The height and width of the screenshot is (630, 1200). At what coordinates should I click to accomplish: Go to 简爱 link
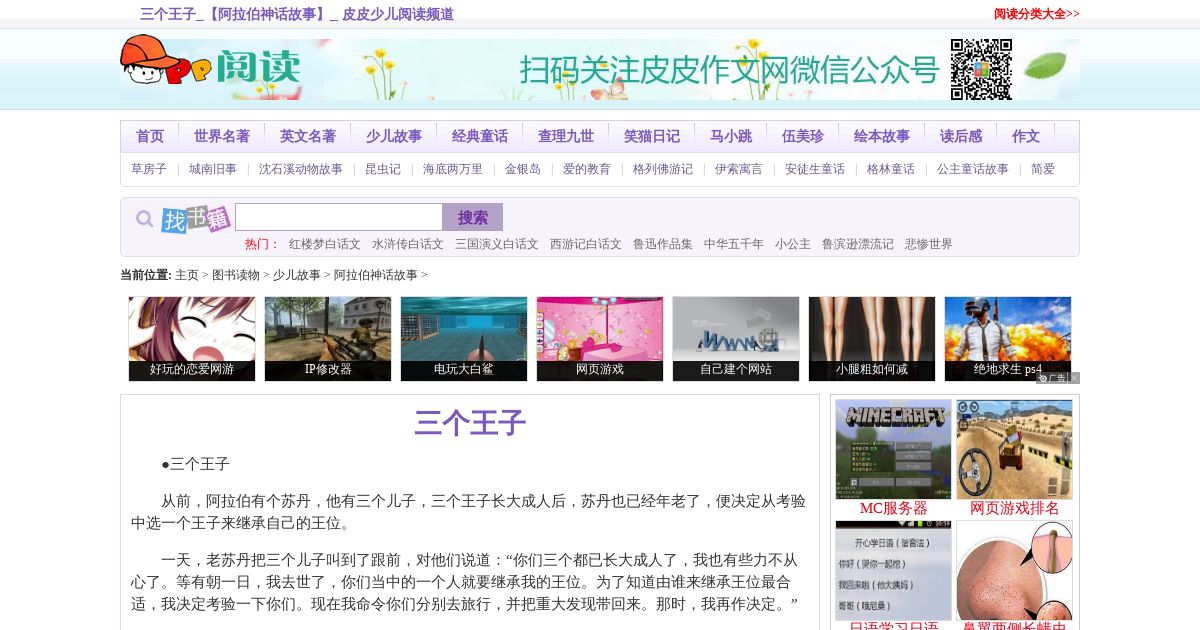point(1043,169)
